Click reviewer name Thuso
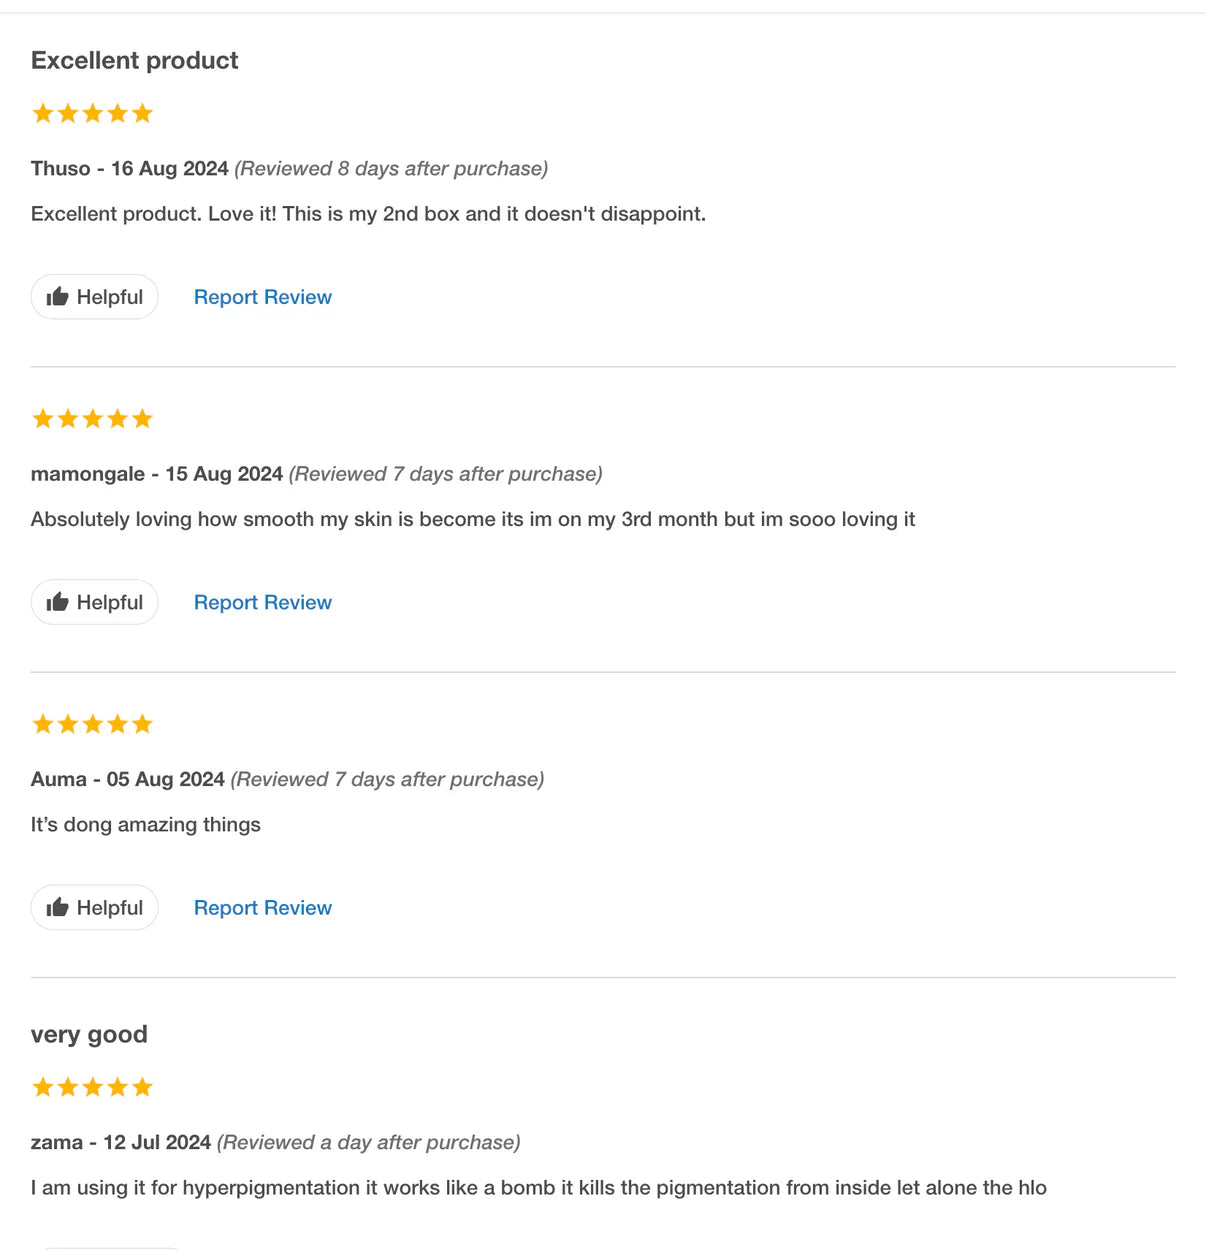Viewport: 1206px width, 1250px height. coord(60,168)
